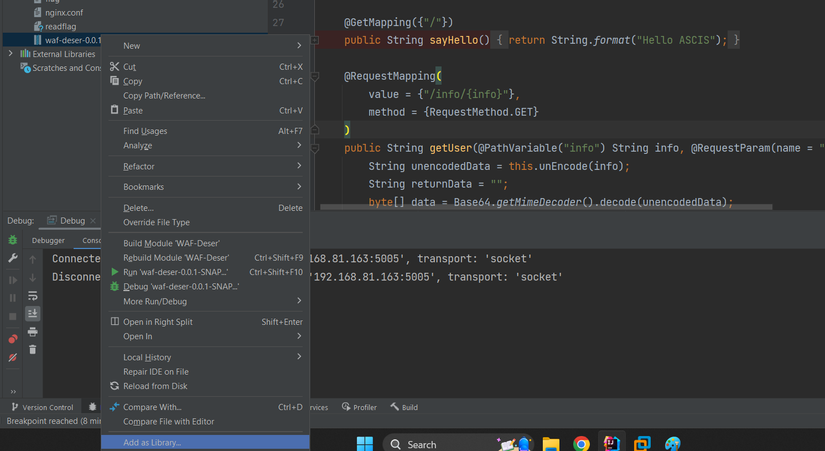Expand the External Libraries tree node
Image resolution: width=825 pixels, height=451 pixels.
(x=11, y=54)
